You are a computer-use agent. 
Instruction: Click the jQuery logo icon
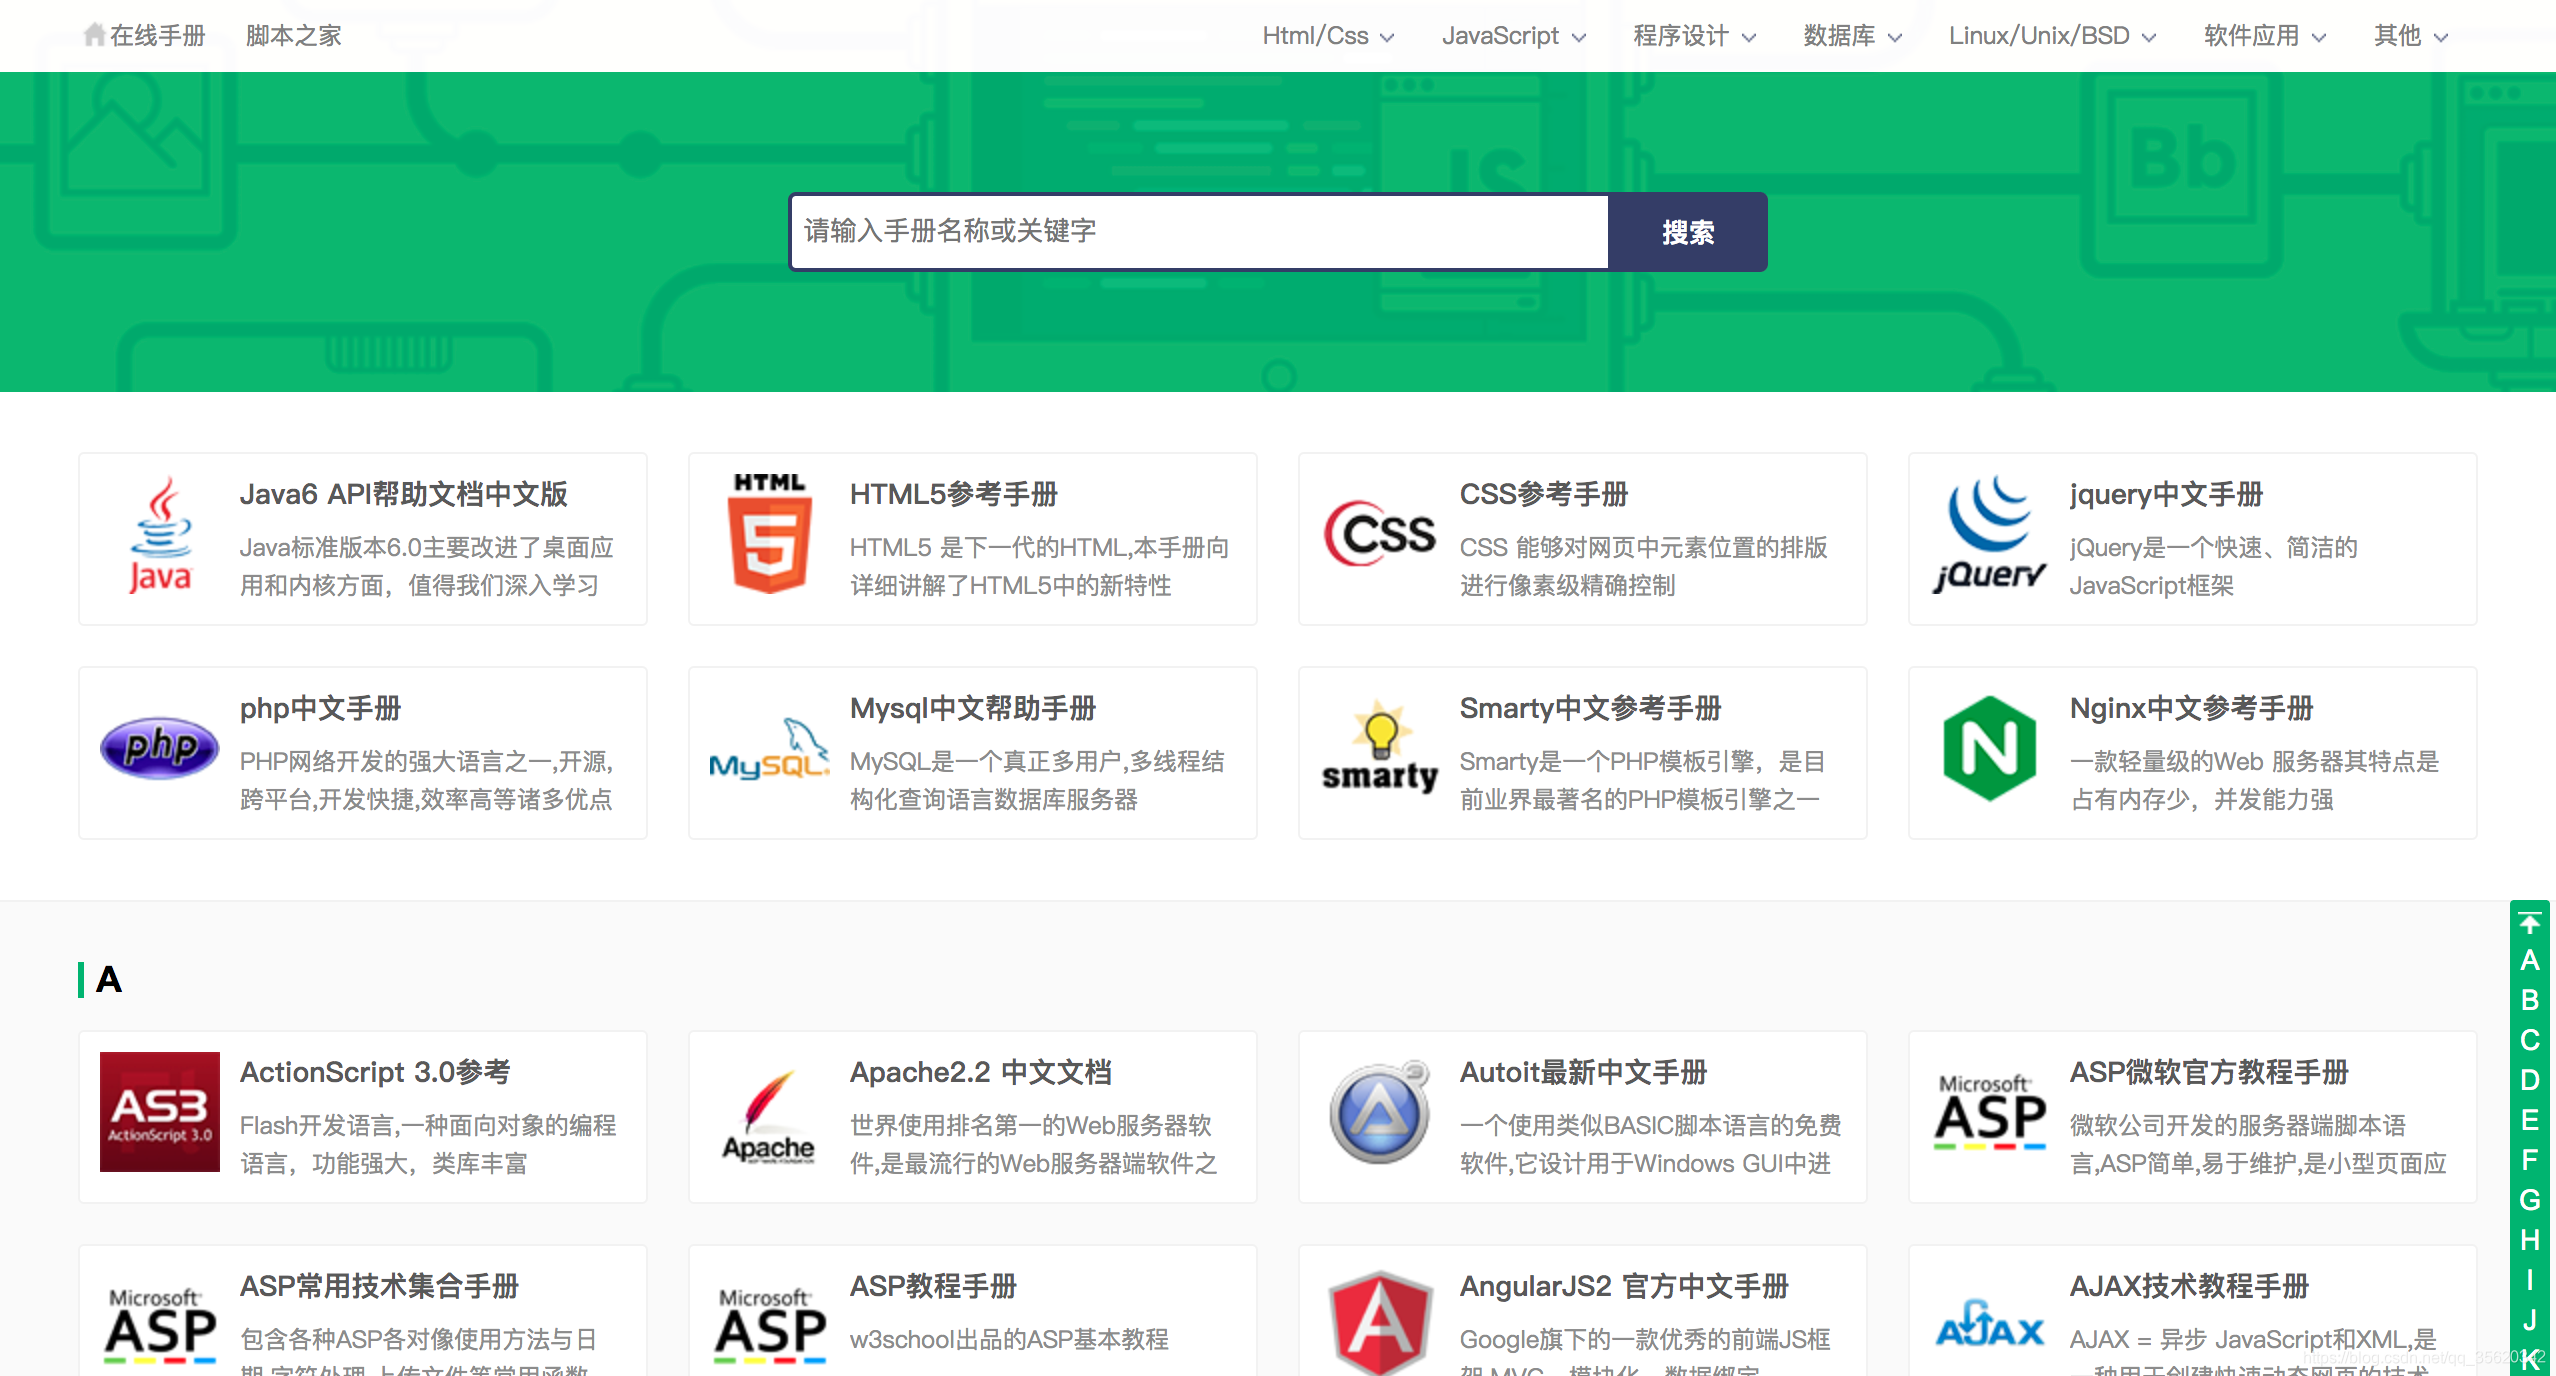tap(1989, 535)
